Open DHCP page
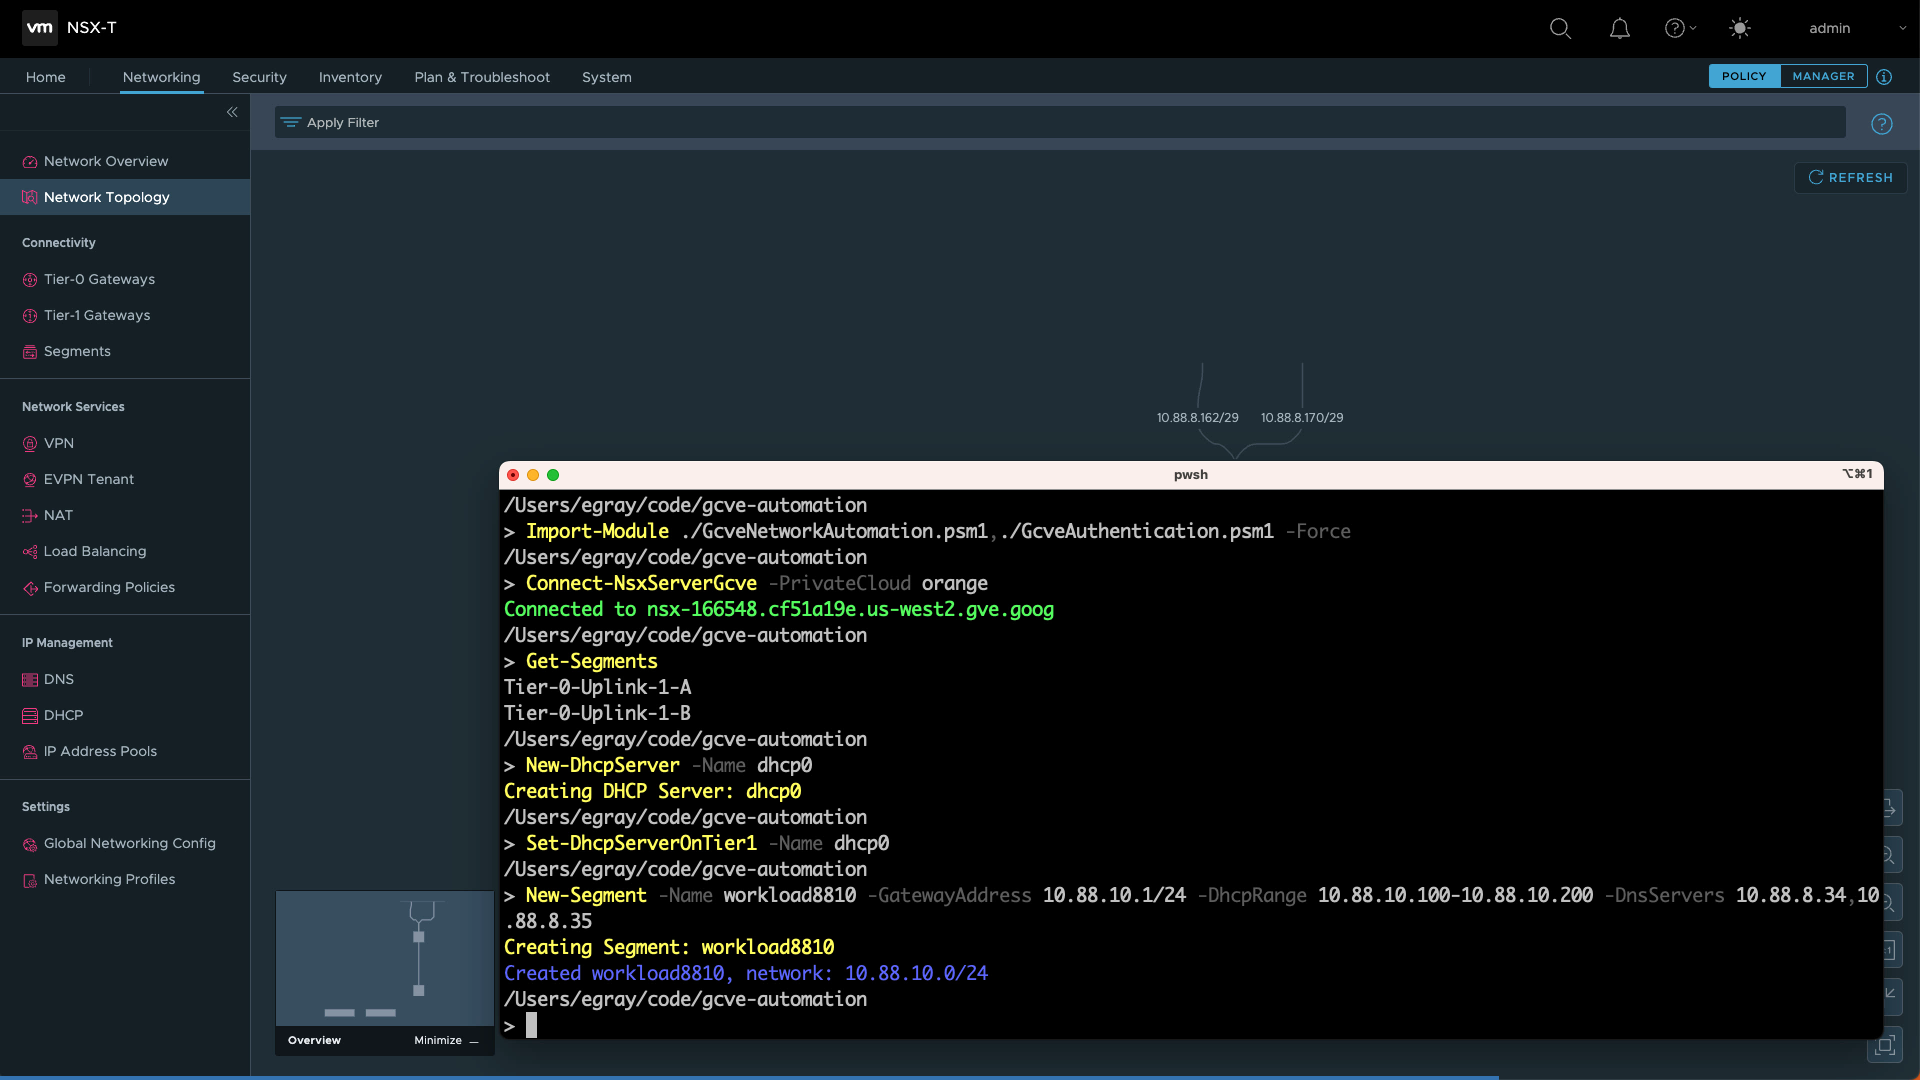Viewport: 1920px width, 1080px height. [63, 715]
